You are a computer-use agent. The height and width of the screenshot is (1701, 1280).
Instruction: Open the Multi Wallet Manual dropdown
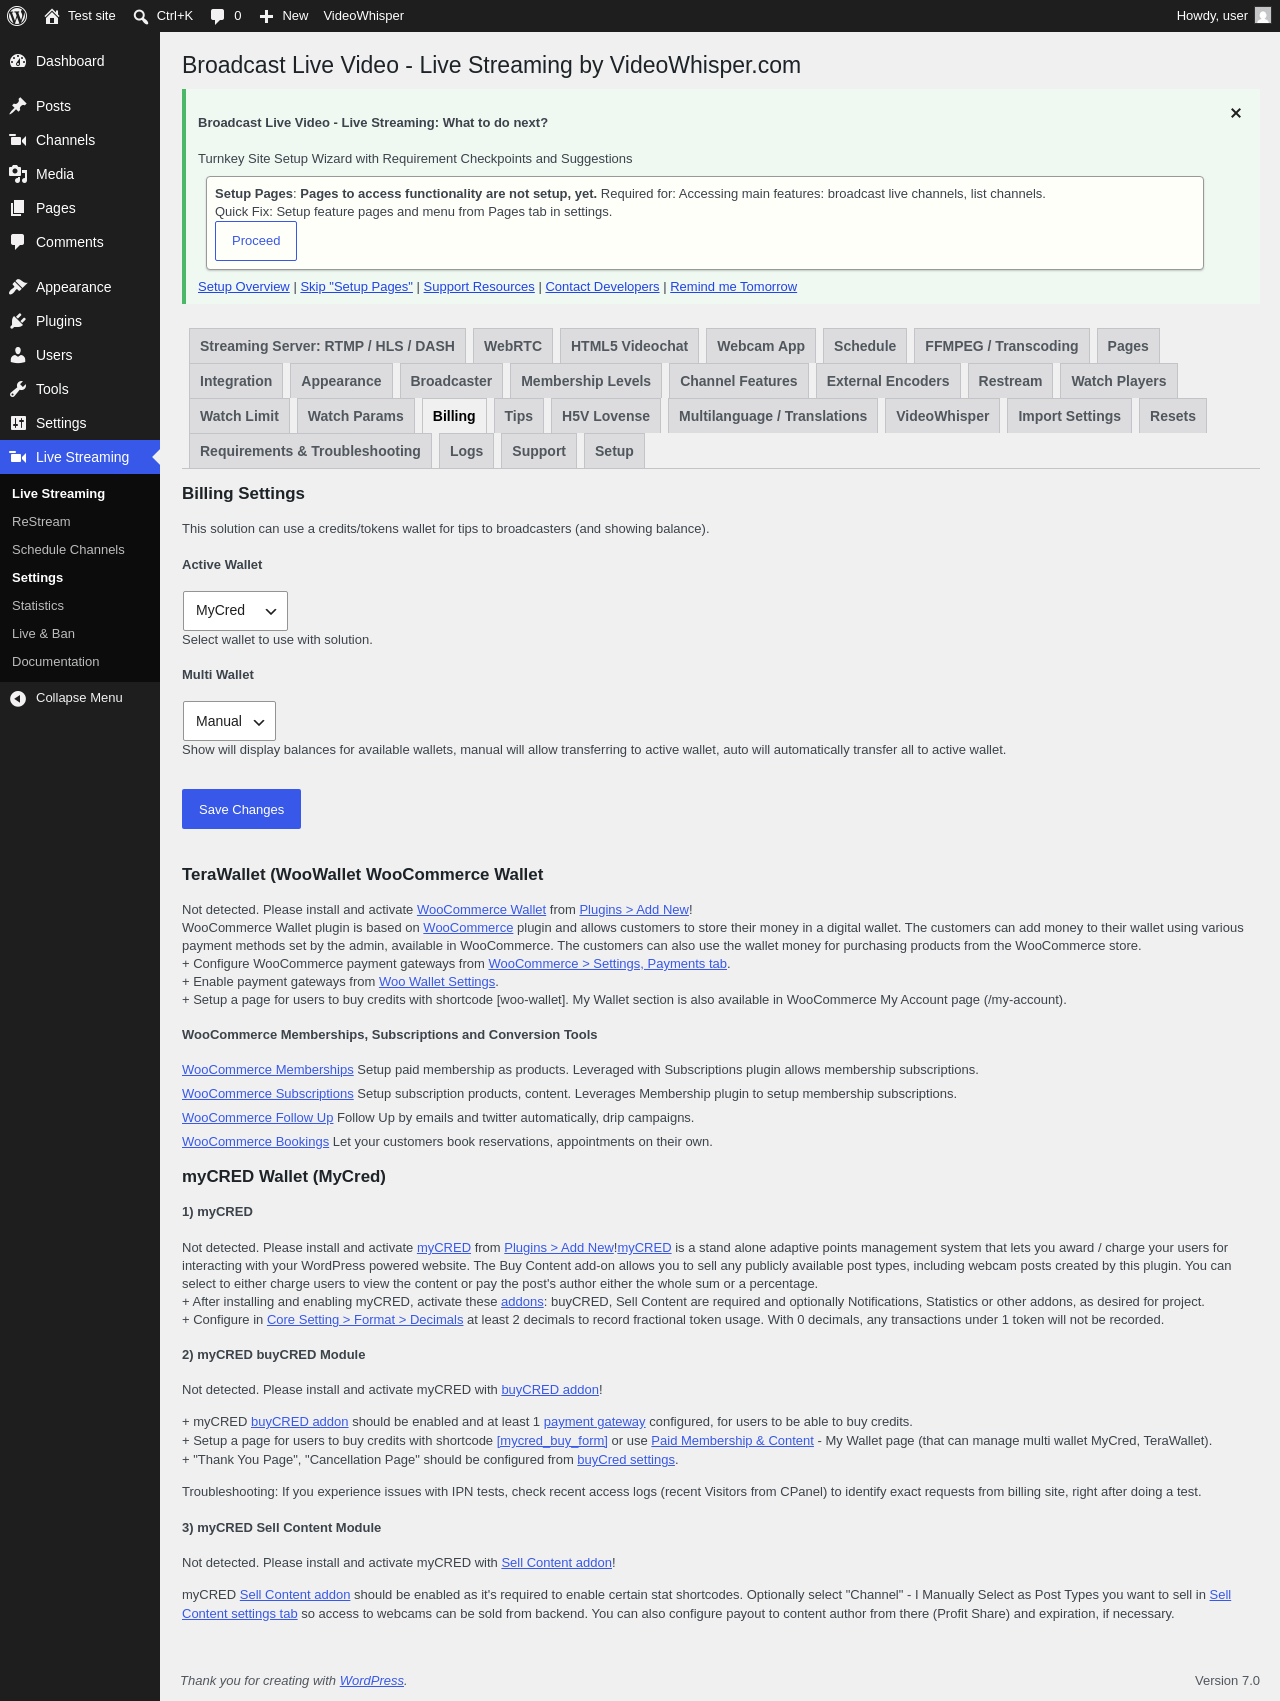click(x=229, y=721)
